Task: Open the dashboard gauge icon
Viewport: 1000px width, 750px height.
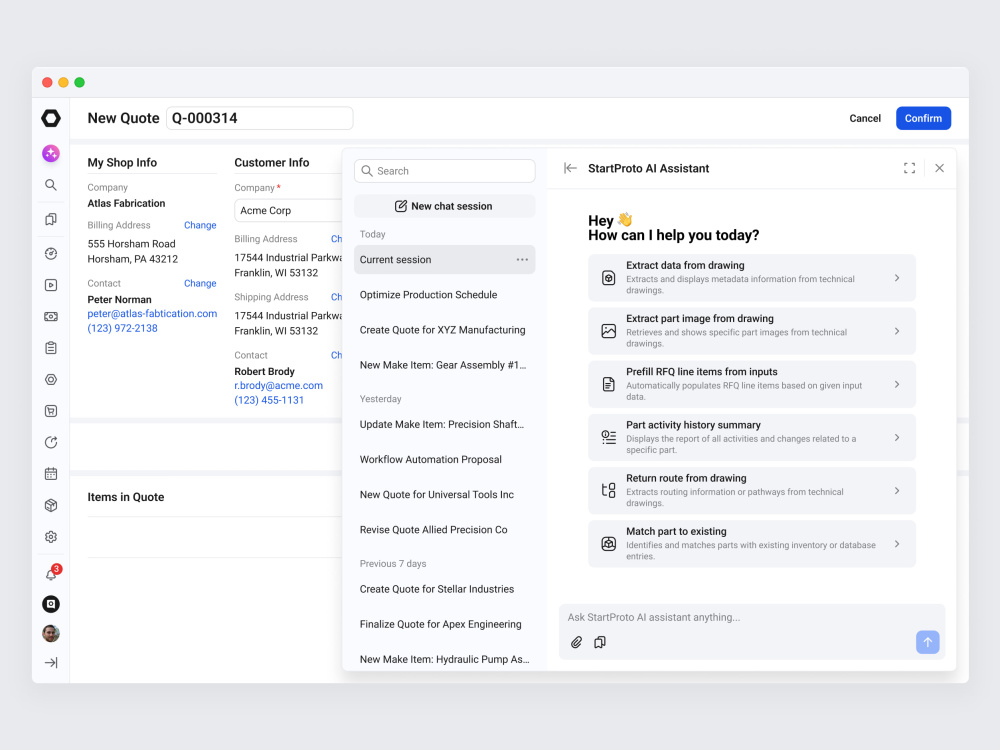Action: [51, 253]
